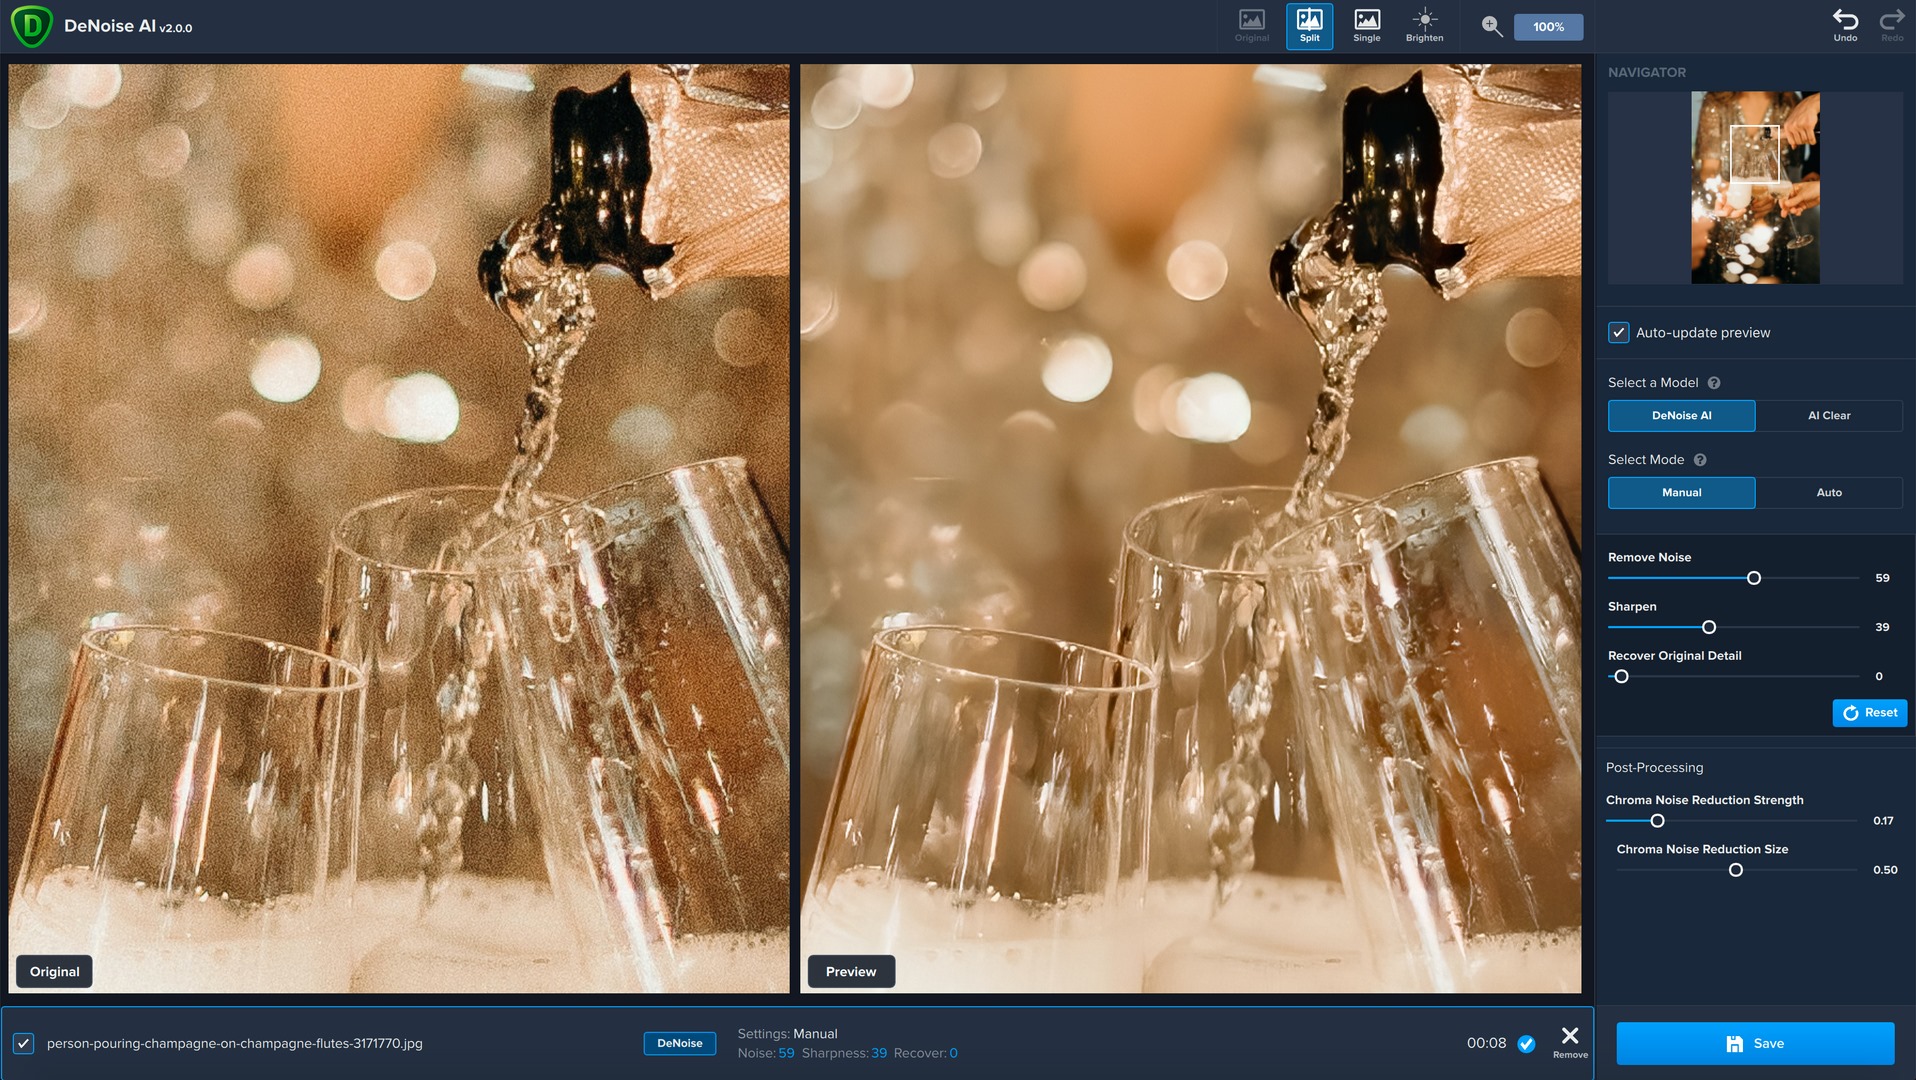Open the 100% zoom level dropdown

(1548, 27)
